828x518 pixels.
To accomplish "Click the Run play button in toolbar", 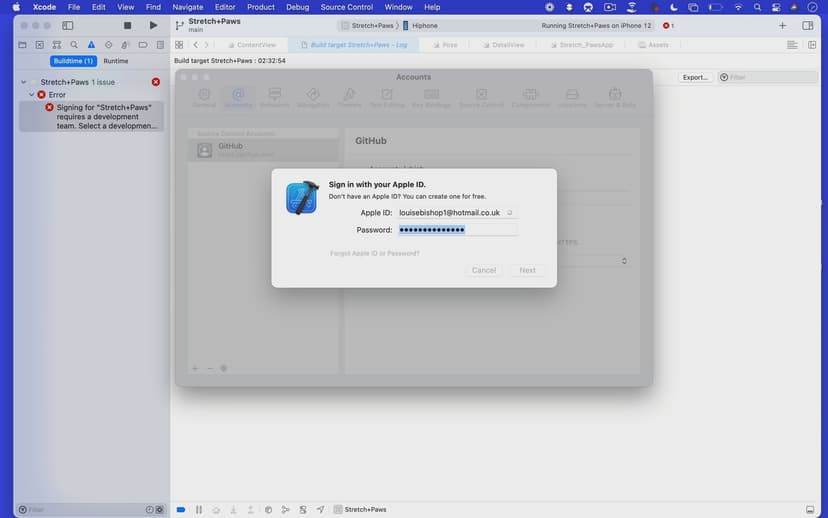I will (153, 25).
